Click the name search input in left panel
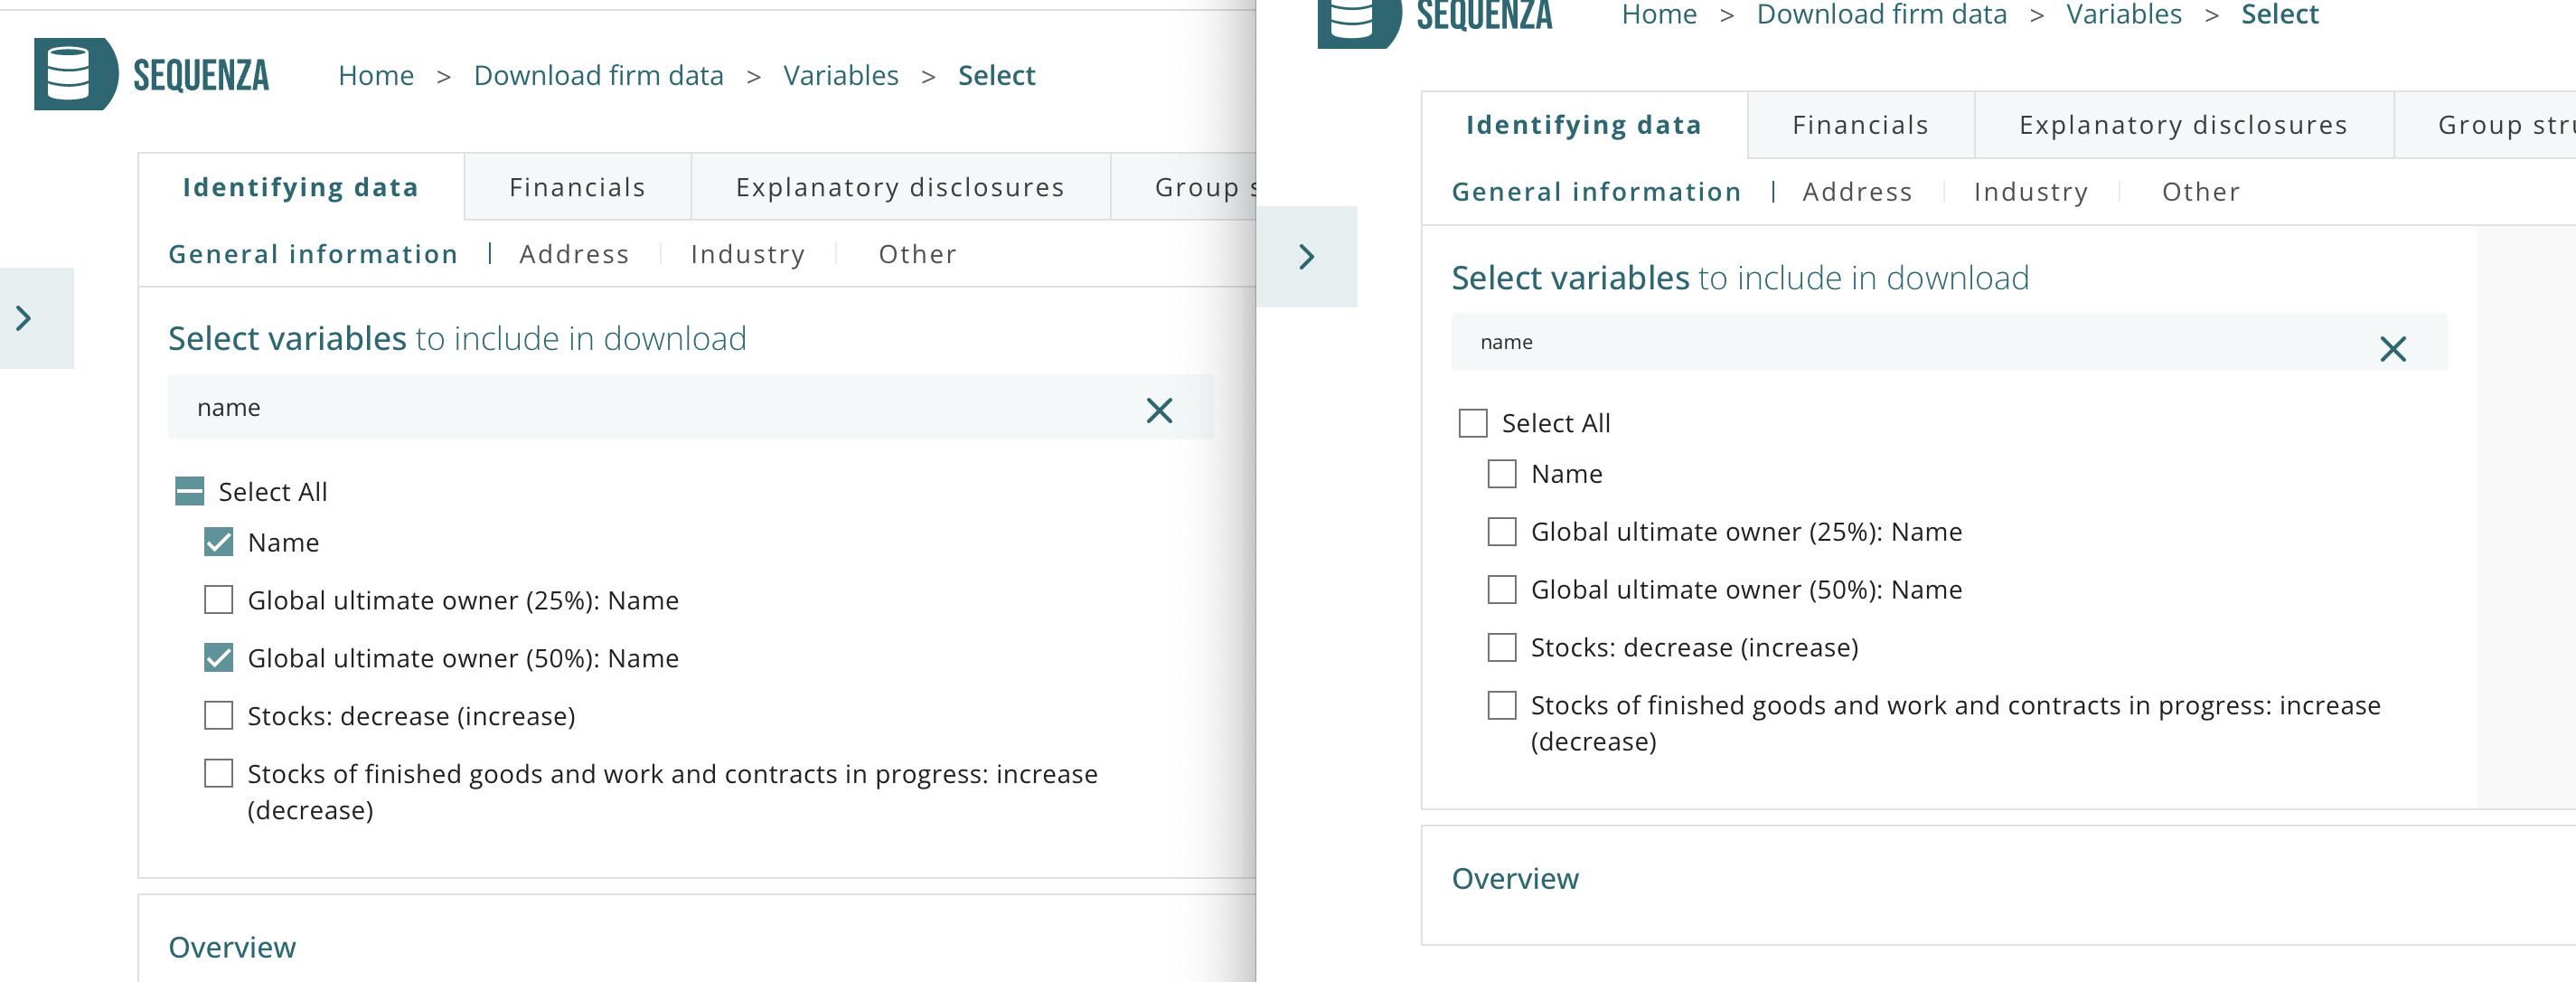The height and width of the screenshot is (982, 2576). click(x=650, y=408)
